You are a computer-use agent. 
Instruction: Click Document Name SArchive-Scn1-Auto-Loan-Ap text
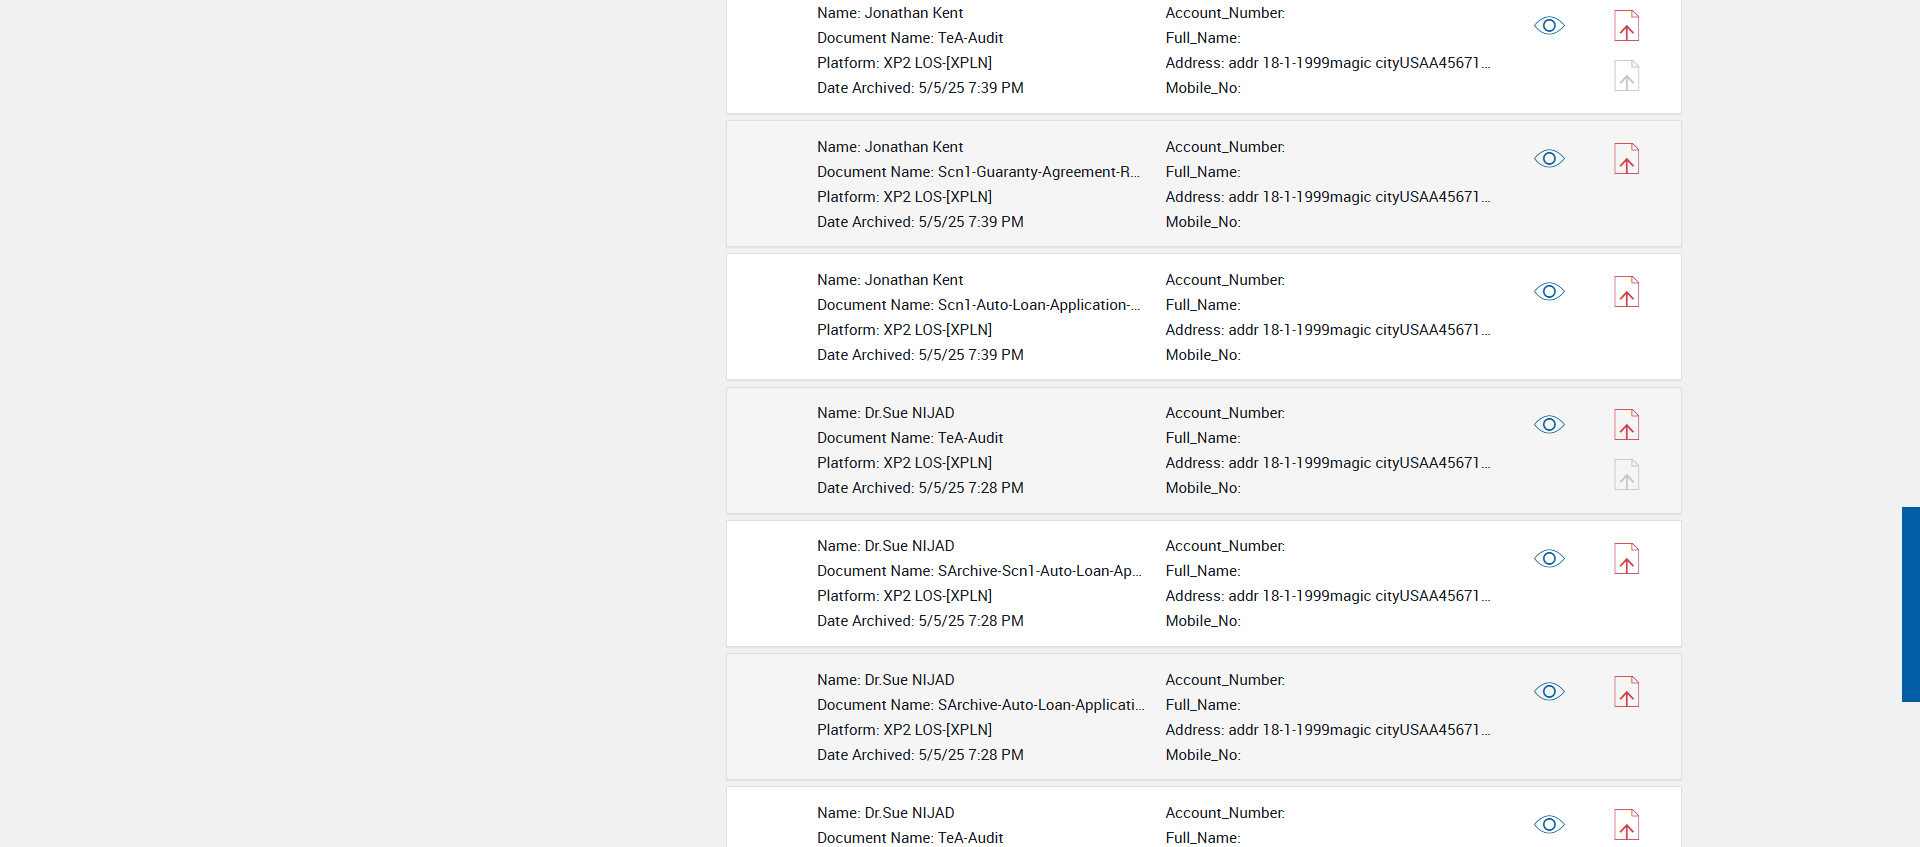(1038, 571)
